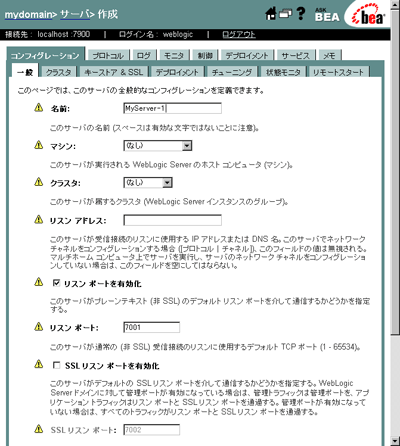Click warning icon beside リスン アドレス
The image size is (400, 446).
[x=39, y=219]
